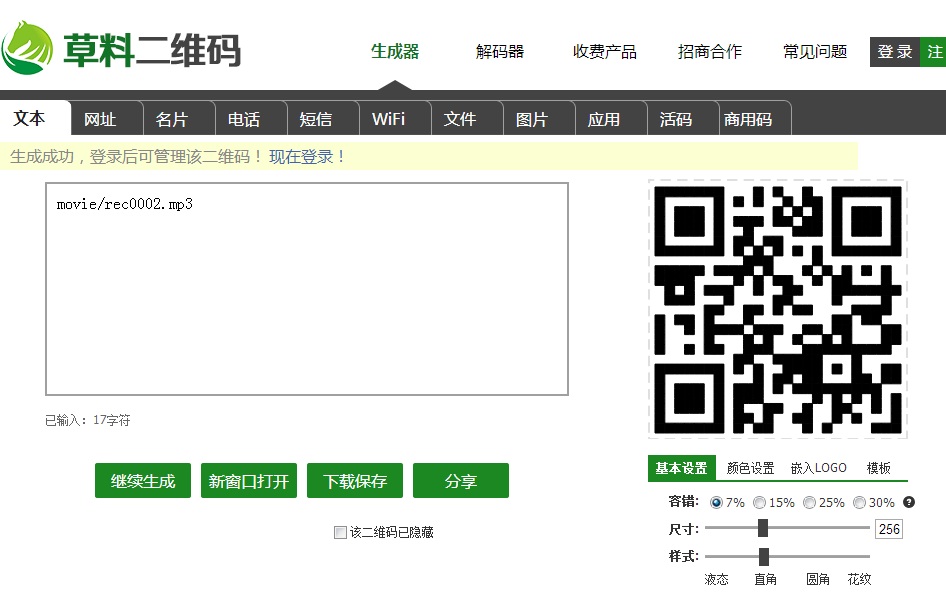Click the error correction help question mark icon
Screen dimensions: 946x600
pos(909,502)
